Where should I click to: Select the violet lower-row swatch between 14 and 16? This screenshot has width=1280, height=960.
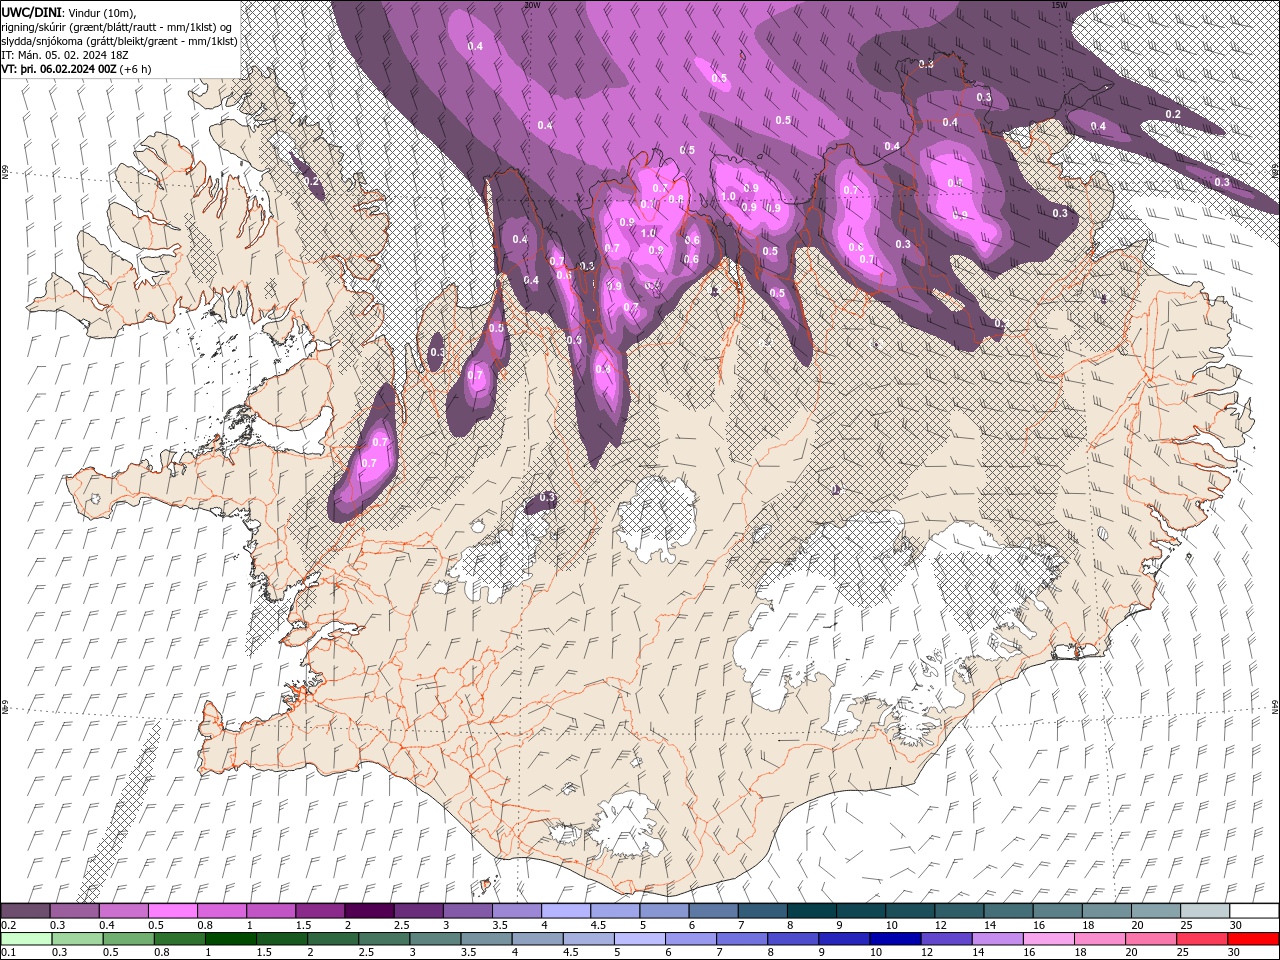pos(999,939)
